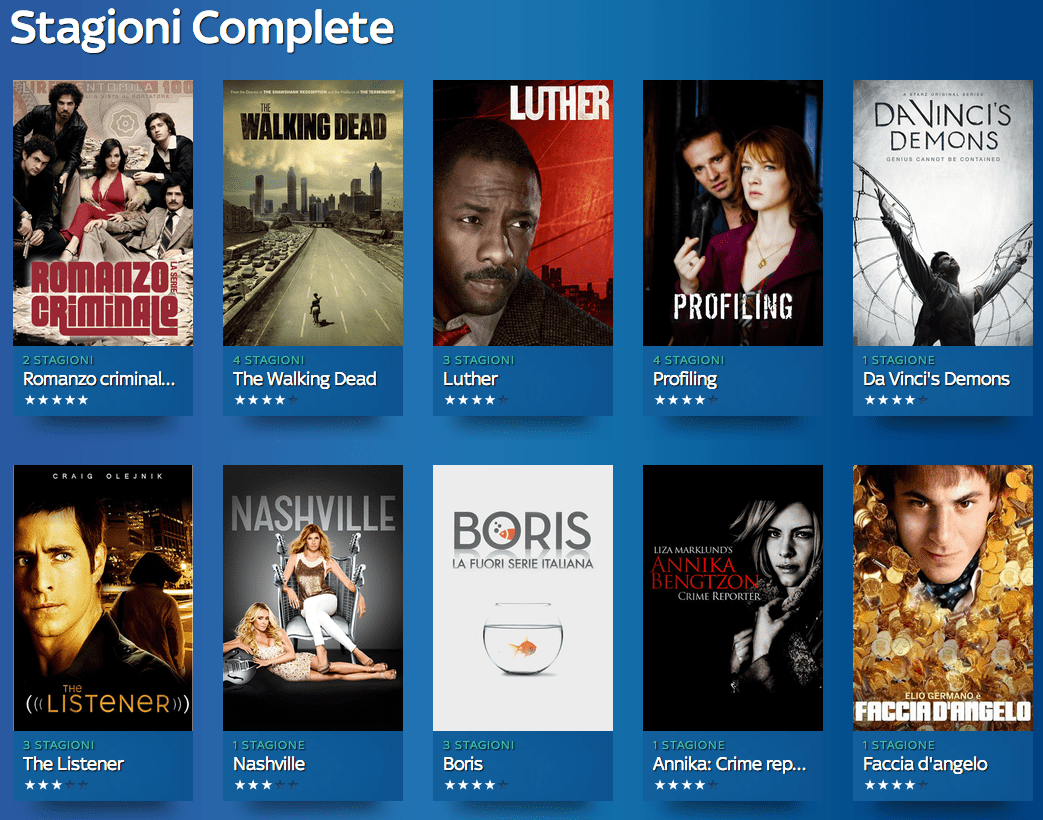Select the Faccia d'angelo poster
The image size is (1043, 820).
943,598
